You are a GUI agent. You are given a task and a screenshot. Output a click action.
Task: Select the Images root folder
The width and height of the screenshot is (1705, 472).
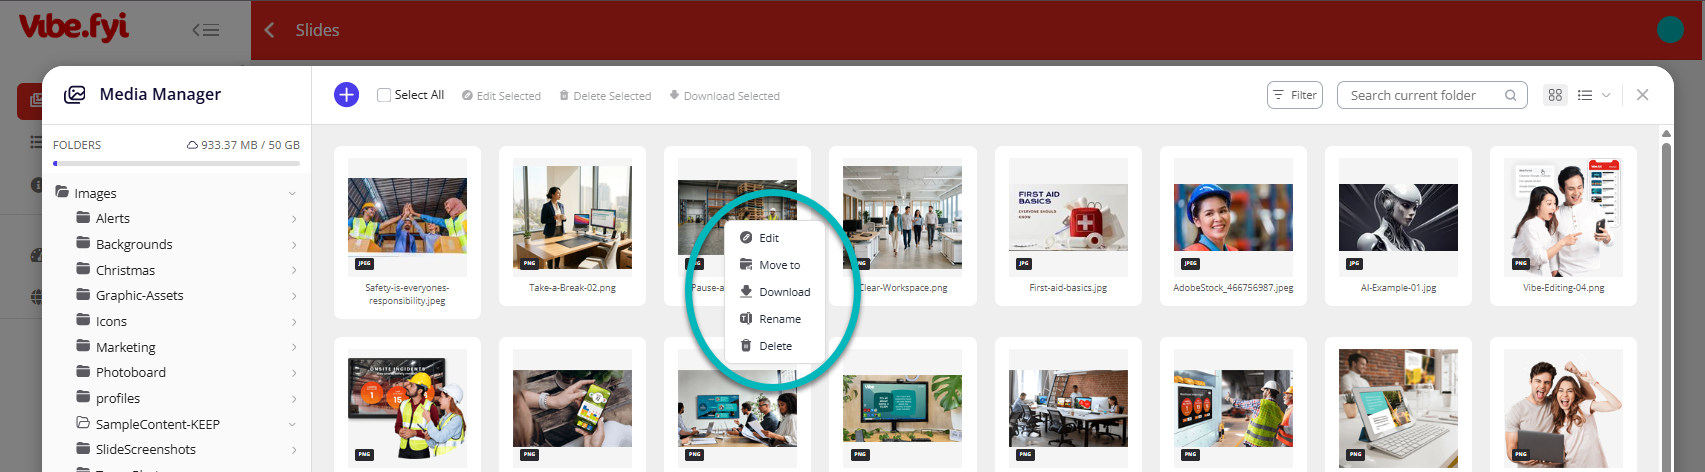click(x=86, y=193)
